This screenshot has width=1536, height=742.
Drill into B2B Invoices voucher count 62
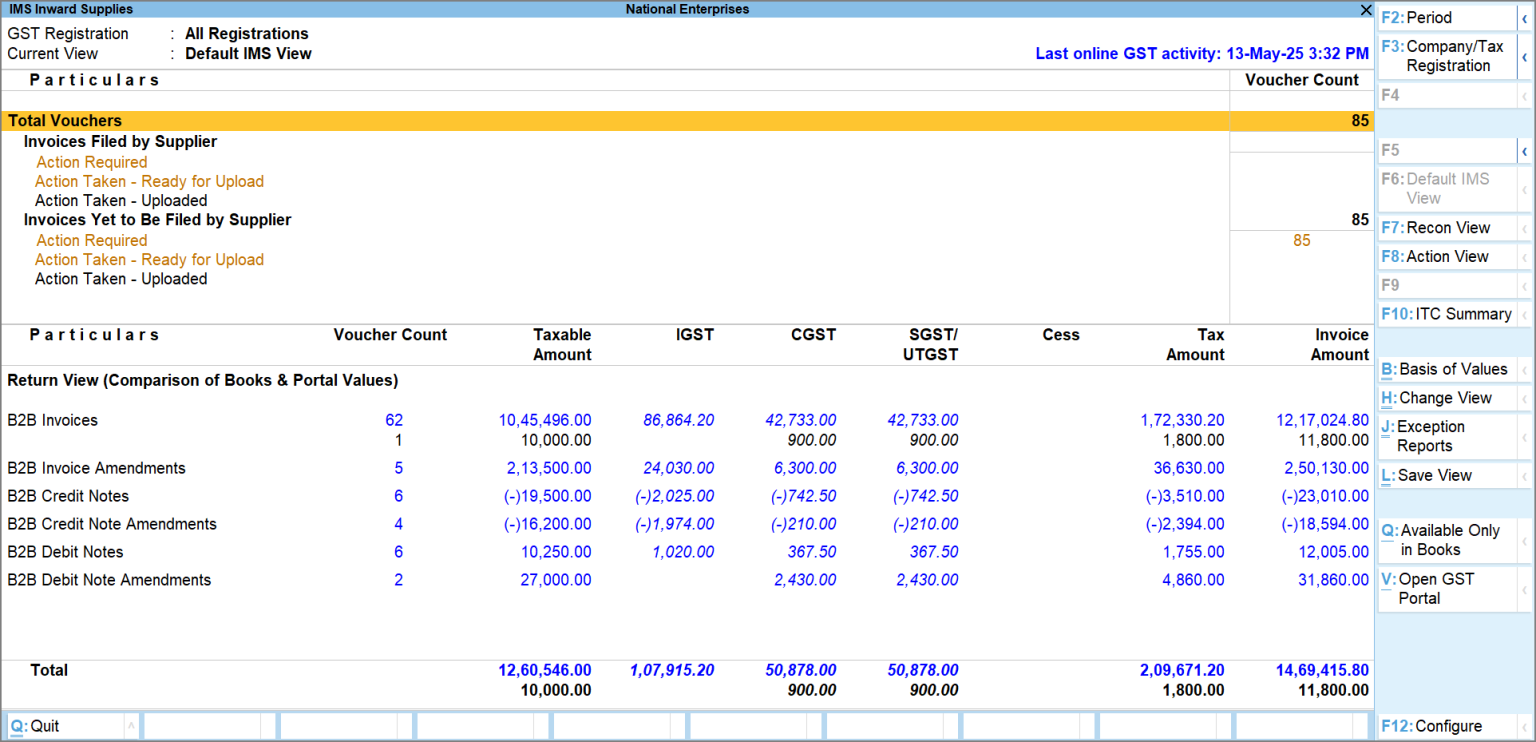(394, 420)
